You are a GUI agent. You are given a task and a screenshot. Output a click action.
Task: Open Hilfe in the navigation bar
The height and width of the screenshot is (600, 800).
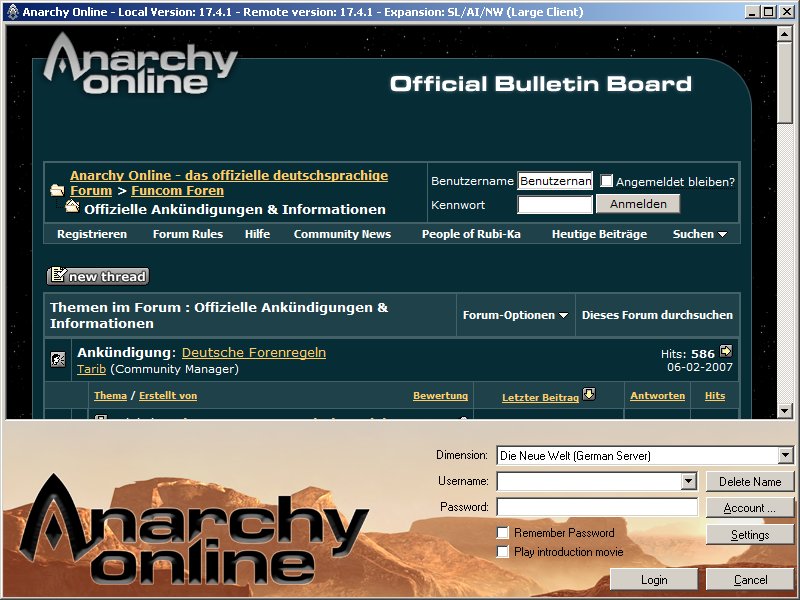[x=257, y=234]
